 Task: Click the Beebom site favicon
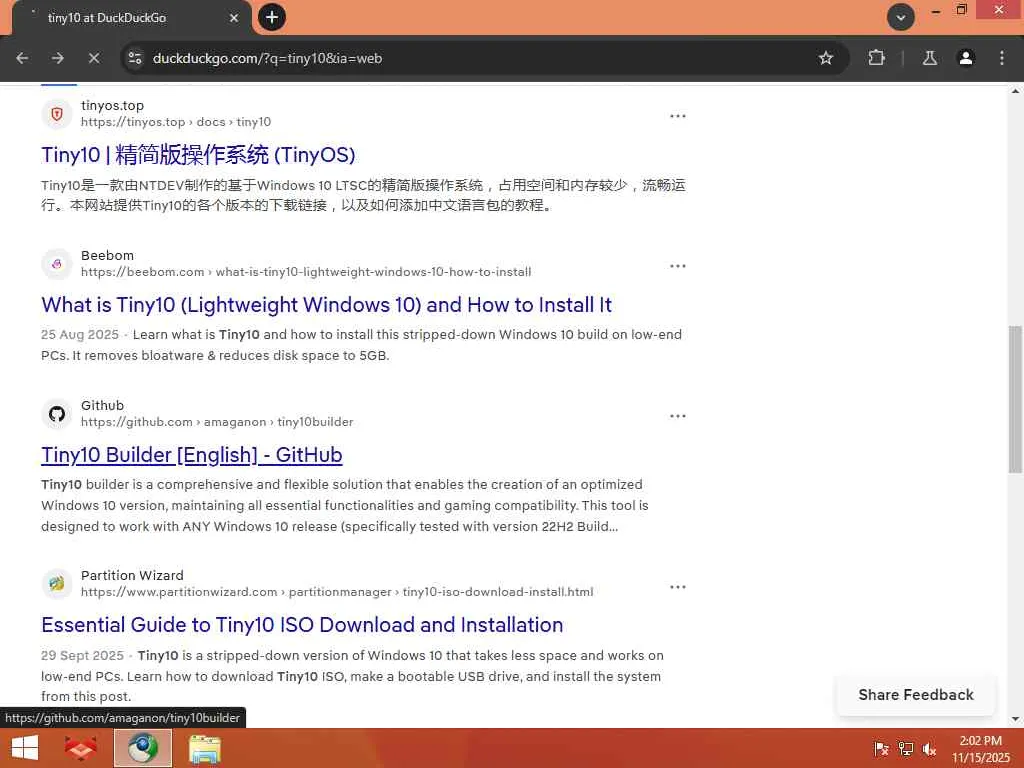pyautogui.click(x=57, y=264)
